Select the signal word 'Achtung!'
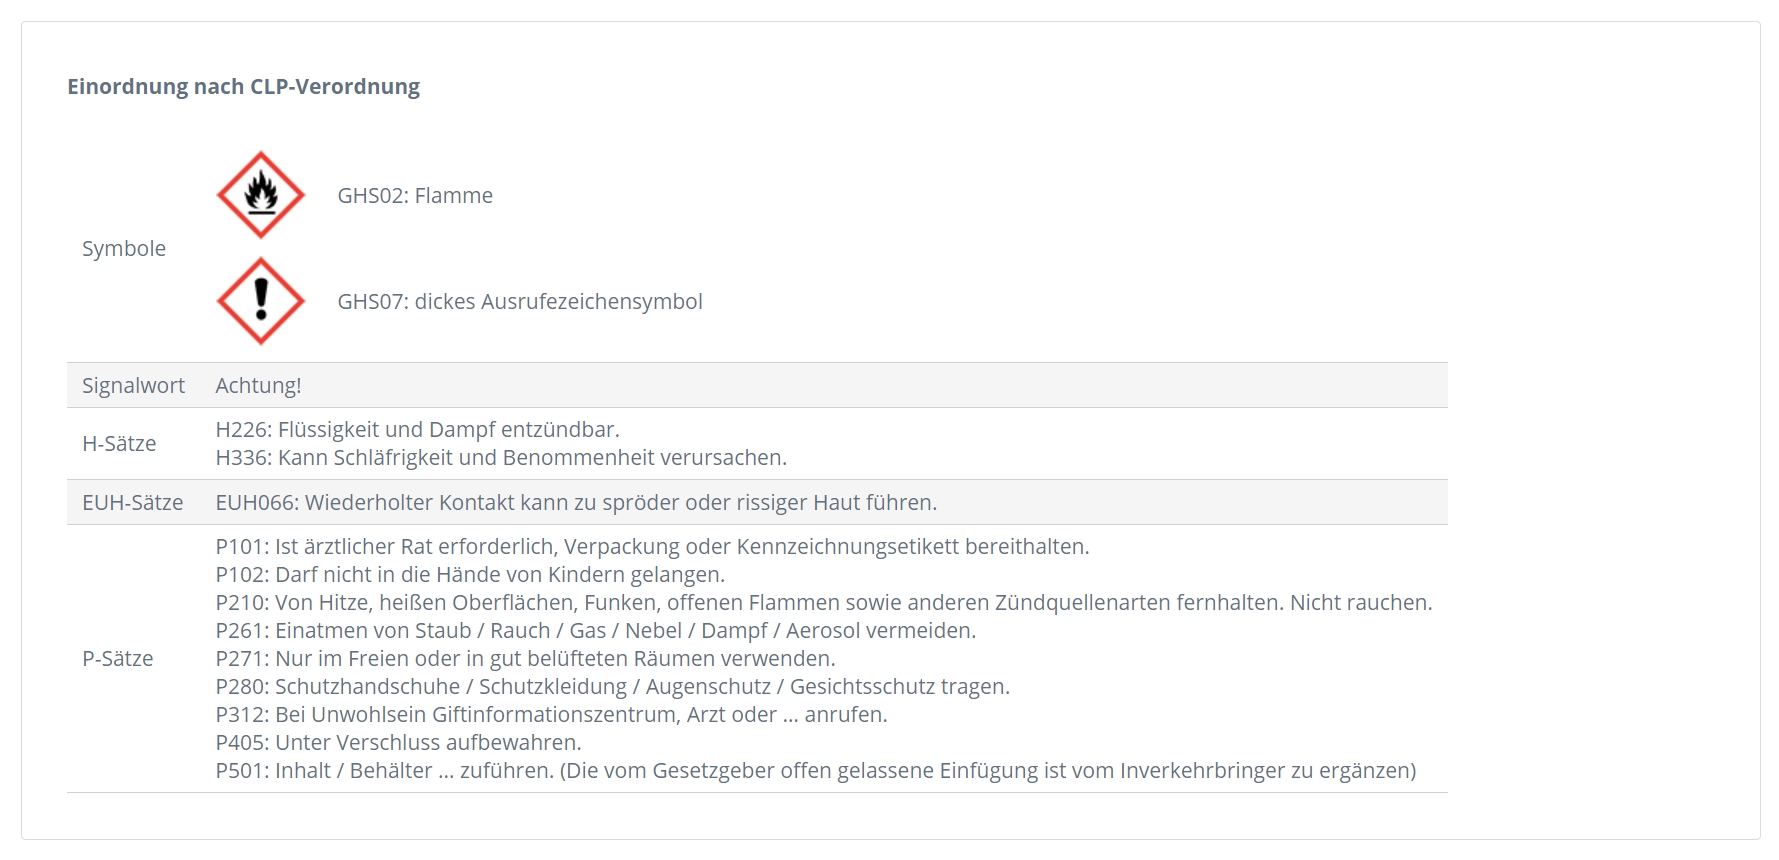Image resolution: width=1779 pixels, height=860 pixels. point(258,386)
